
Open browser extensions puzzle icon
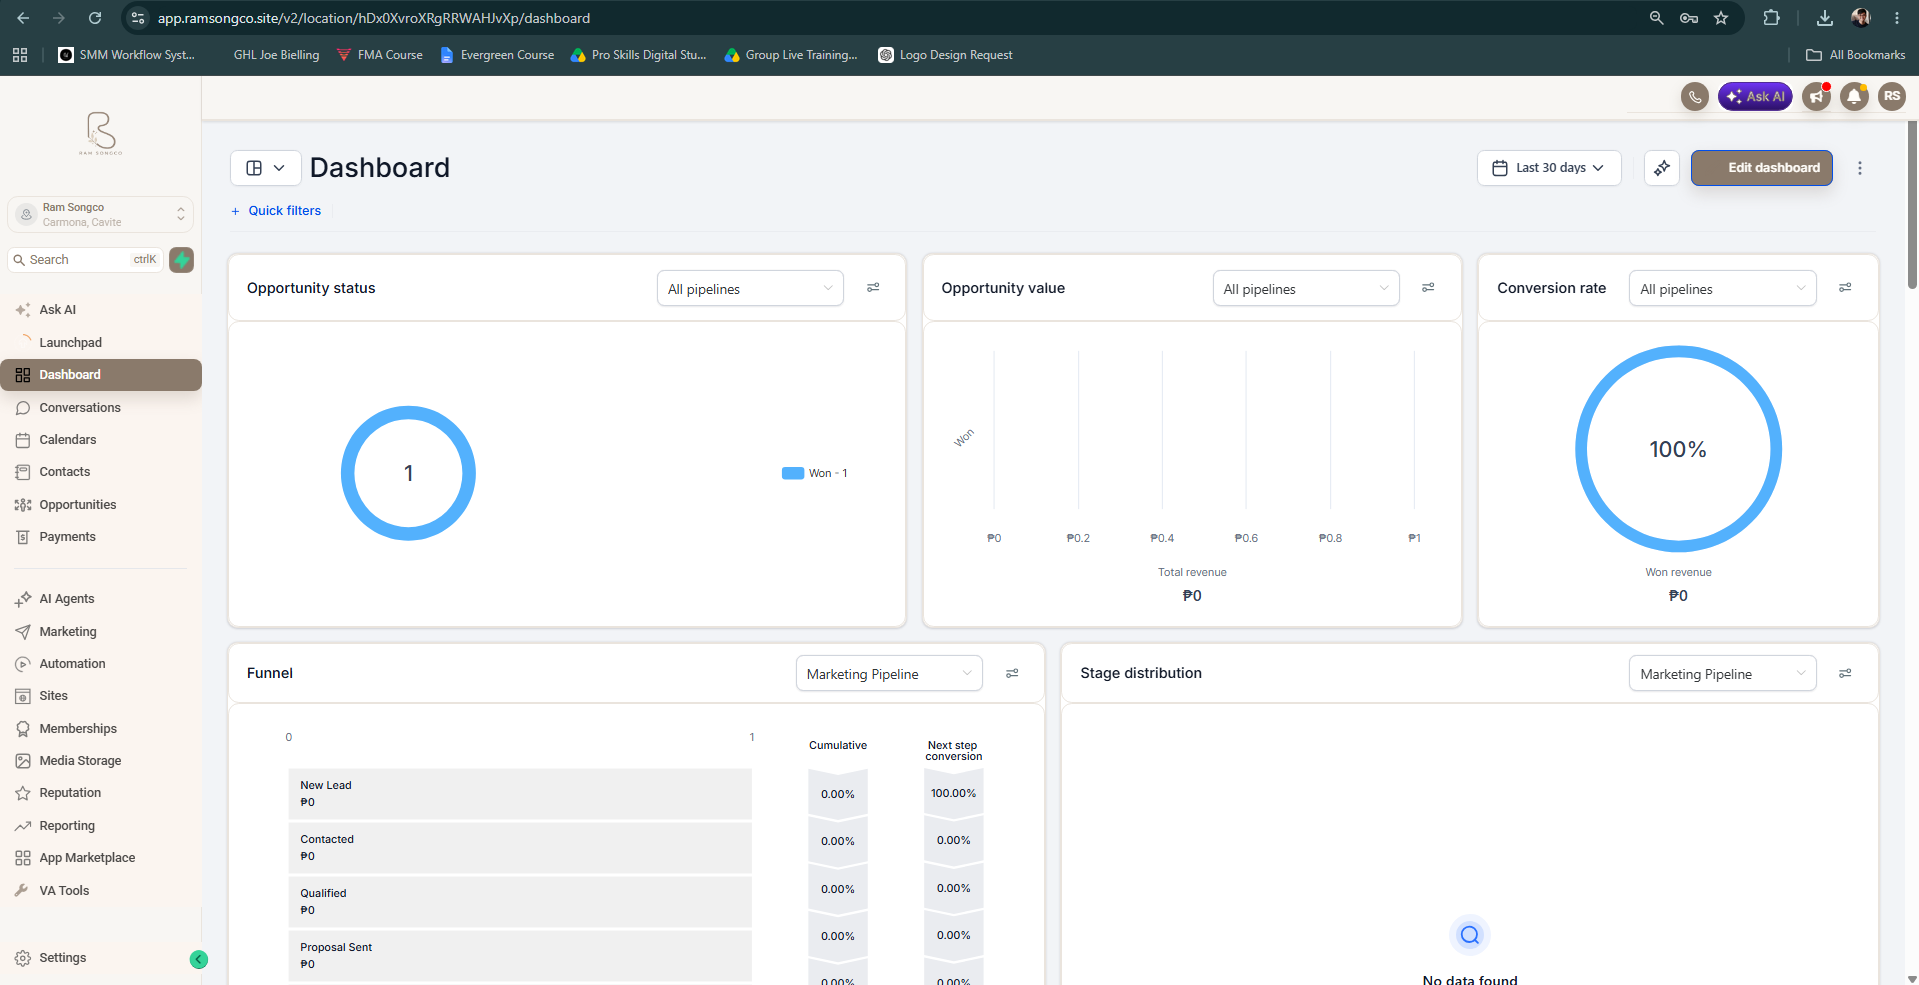pyautogui.click(x=1771, y=18)
